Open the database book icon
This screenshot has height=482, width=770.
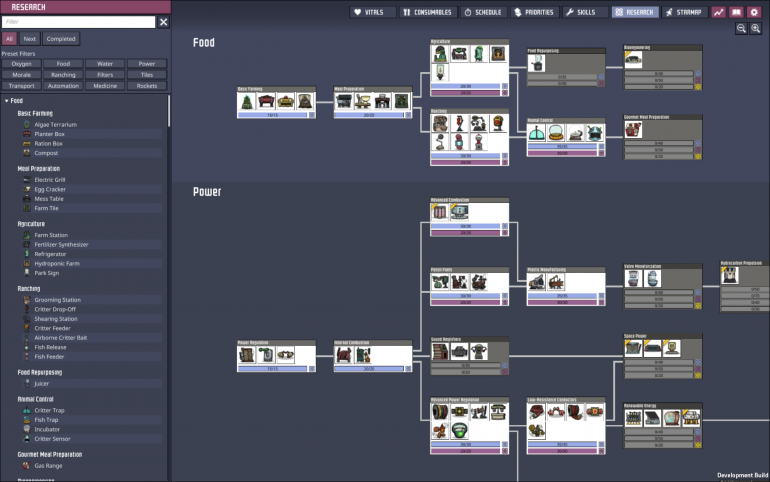(x=736, y=12)
